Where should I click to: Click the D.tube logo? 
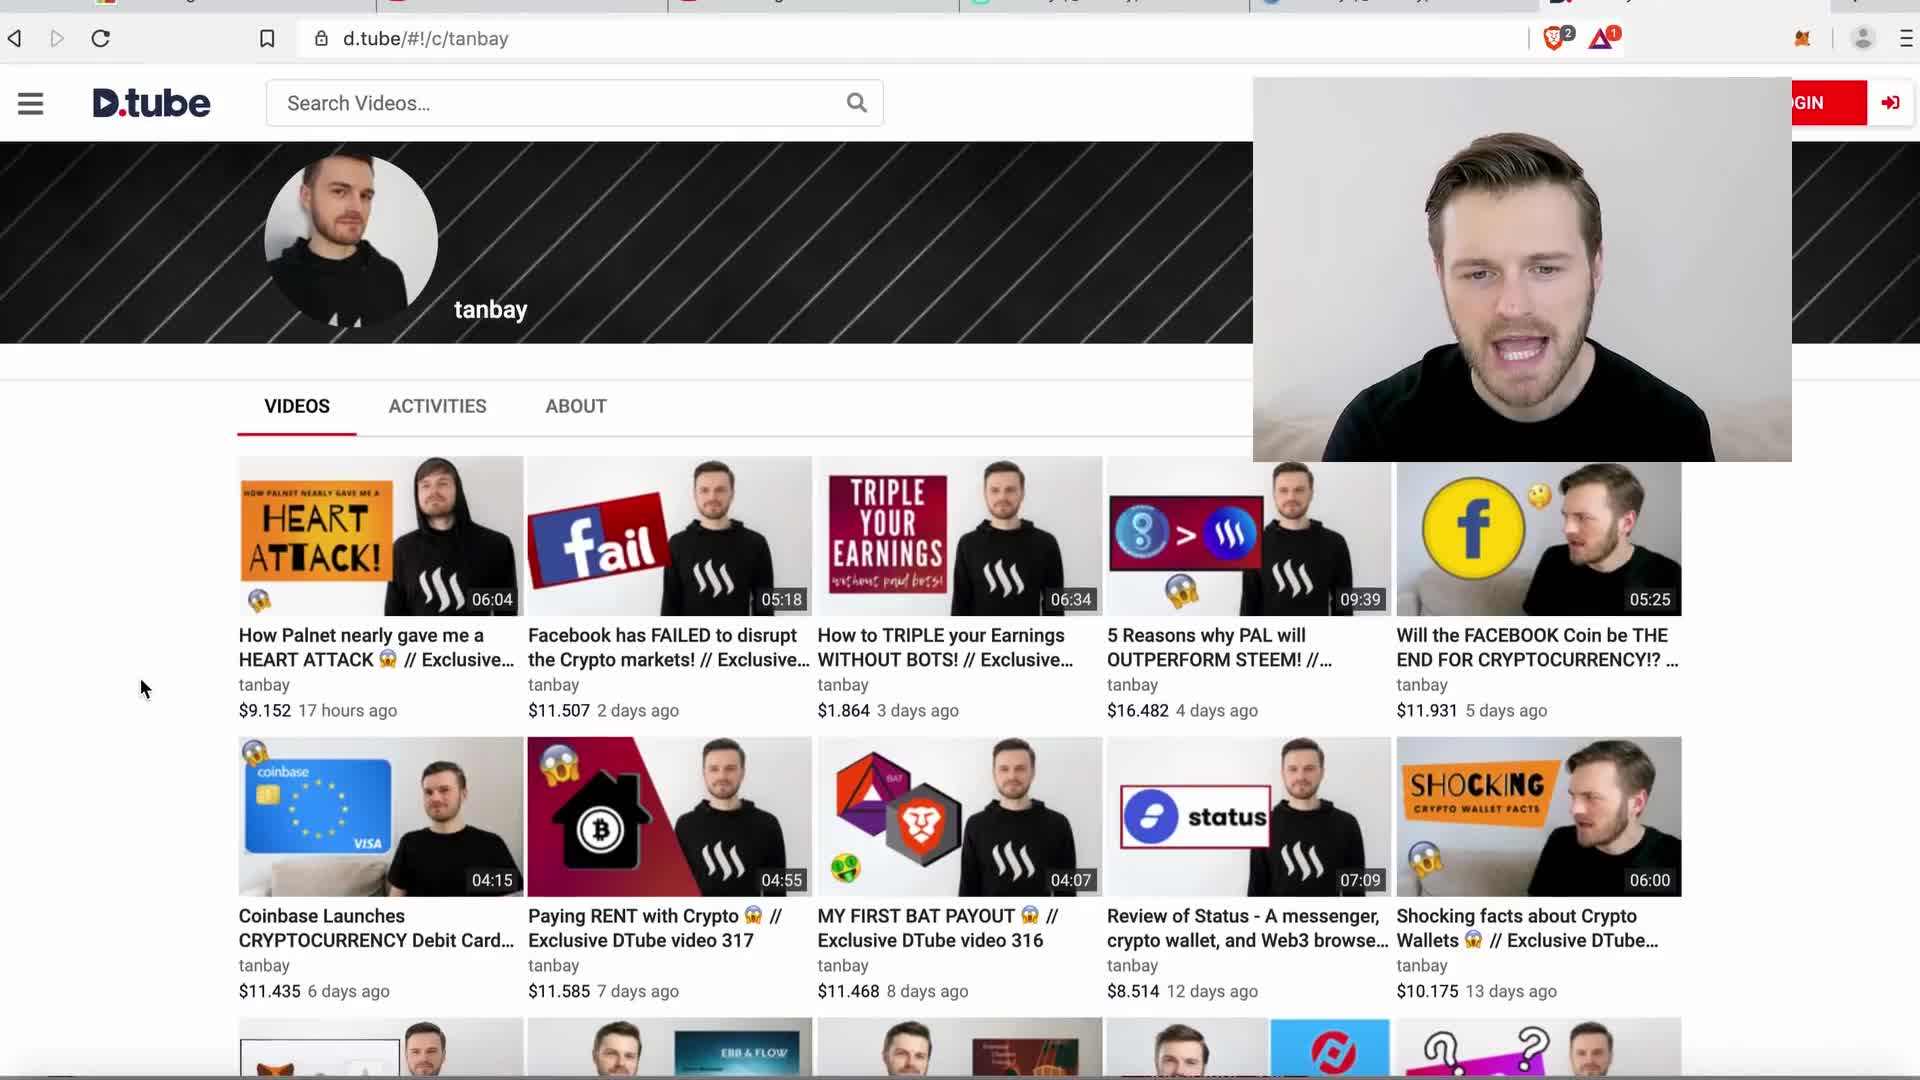tap(151, 103)
